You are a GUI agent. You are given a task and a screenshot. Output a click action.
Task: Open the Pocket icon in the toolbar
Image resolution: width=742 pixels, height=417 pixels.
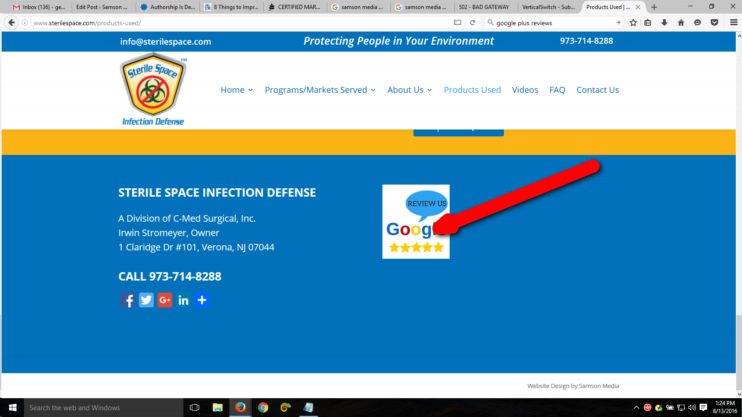point(715,23)
